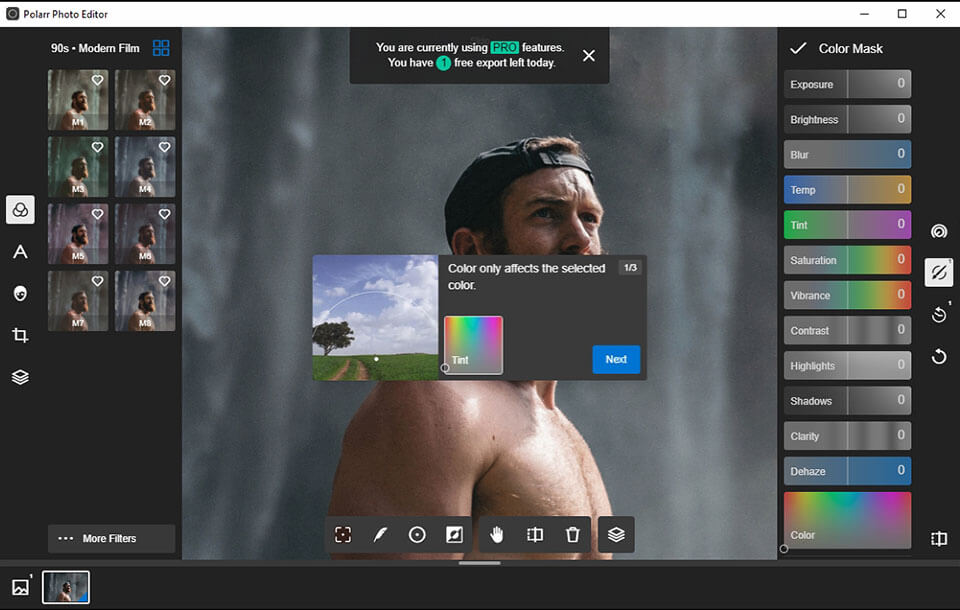Viewport: 960px width, 610px height.
Task: Activate the Hand pan tool
Action: point(497,535)
